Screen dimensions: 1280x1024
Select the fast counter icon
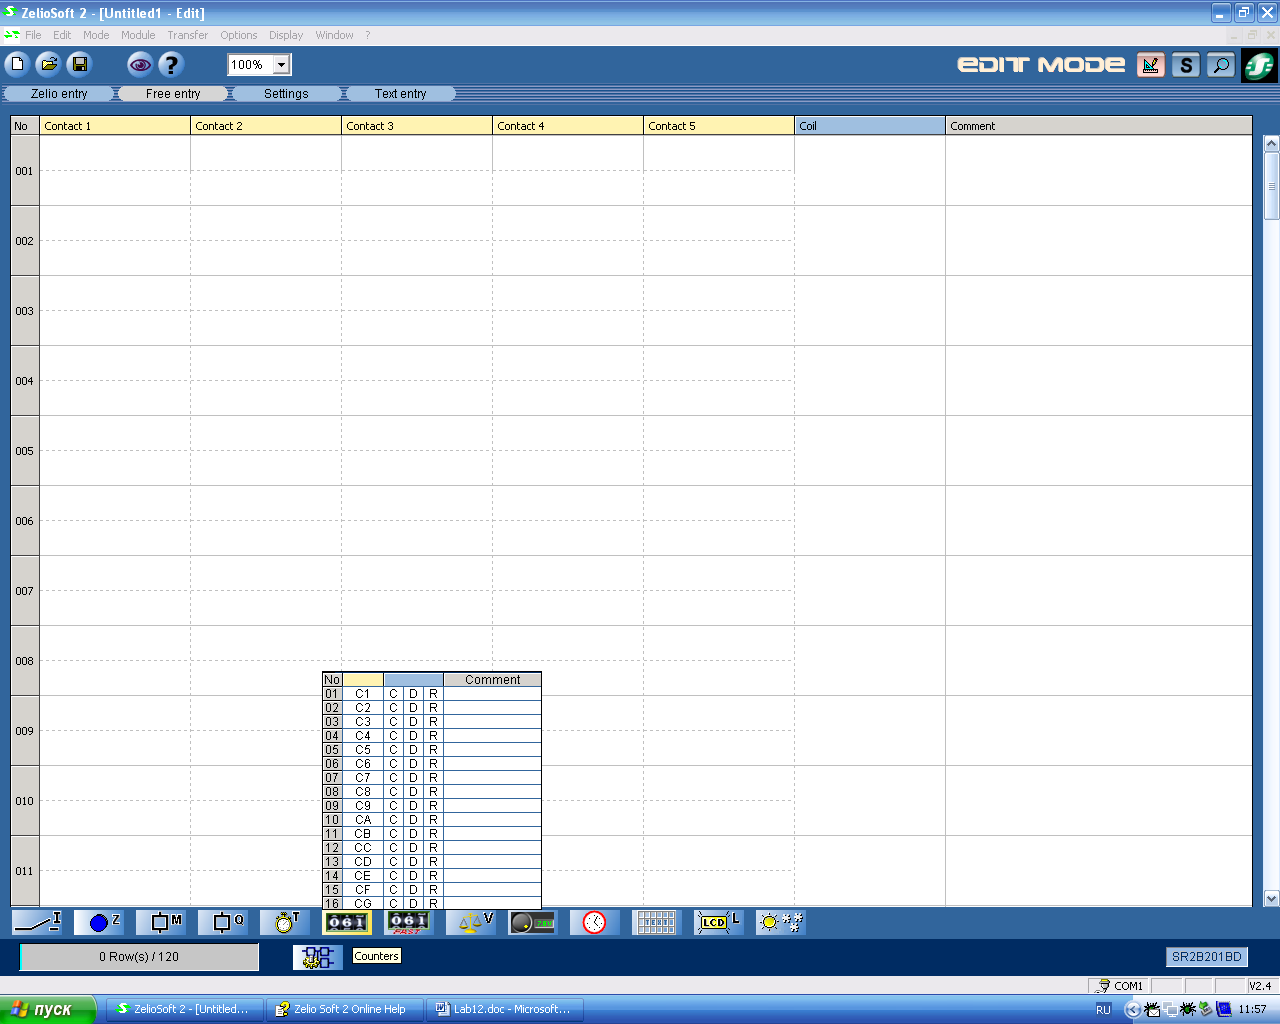point(409,922)
